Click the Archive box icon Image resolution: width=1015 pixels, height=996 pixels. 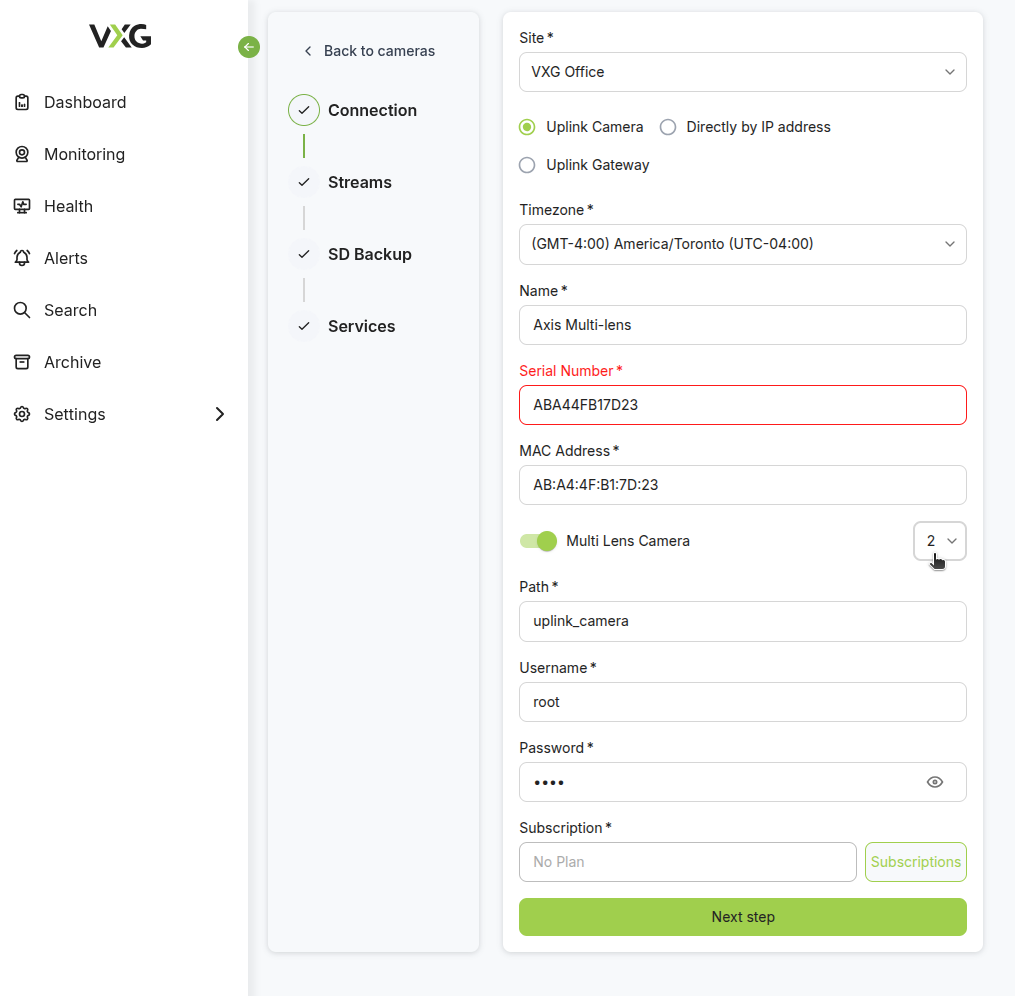(x=22, y=362)
